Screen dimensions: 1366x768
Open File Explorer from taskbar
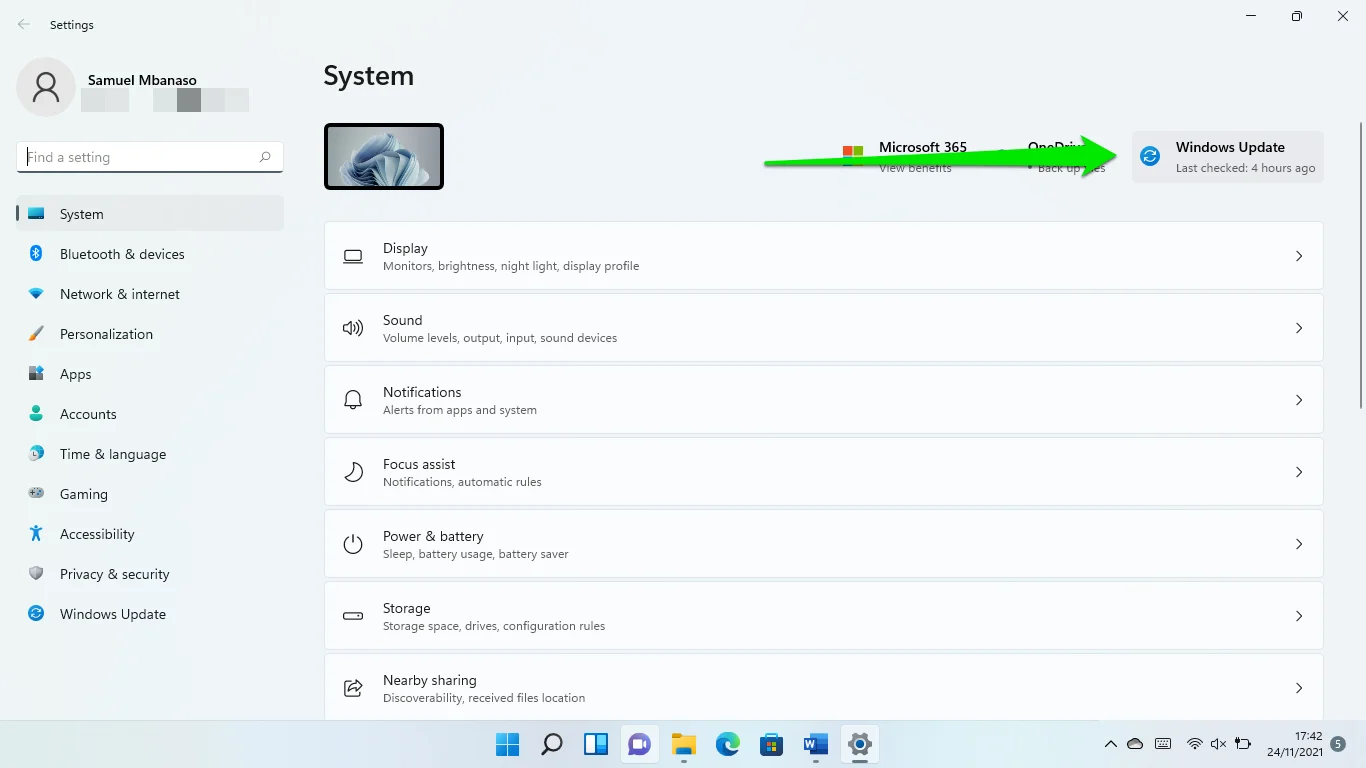click(684, 744)
